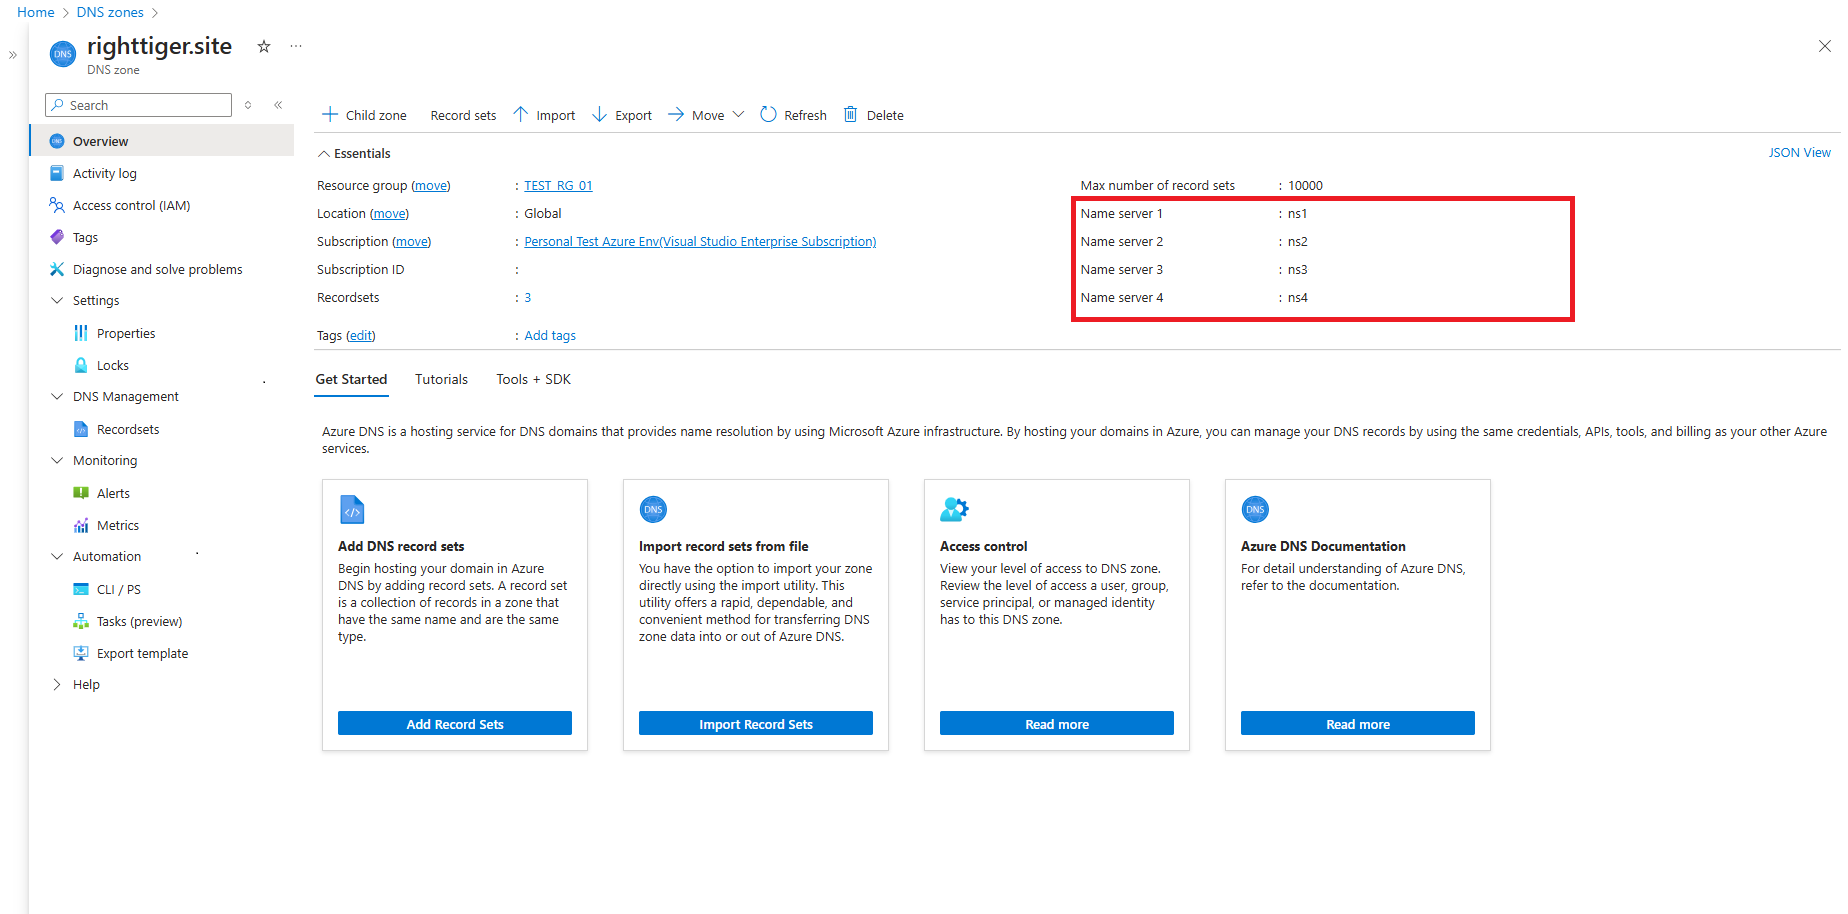Image resolution: width=1848 pixels, height=914 pixels.
Task: Click the Import Record Sets button
Action: 756,723
